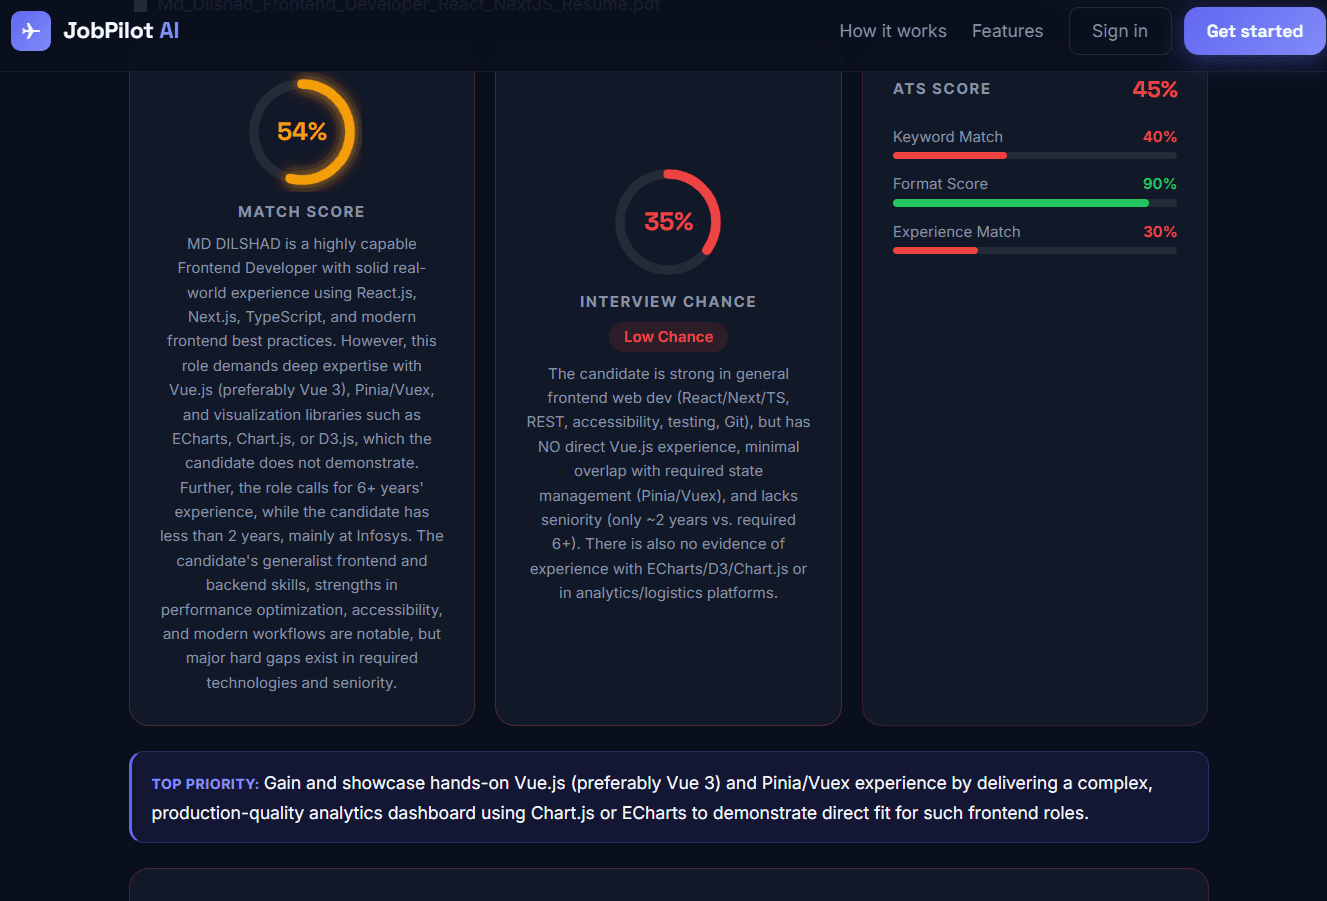Click the Format Score label
This screenshot has width=1327, height=901.
pyautogui.click(x=940, y=184)
